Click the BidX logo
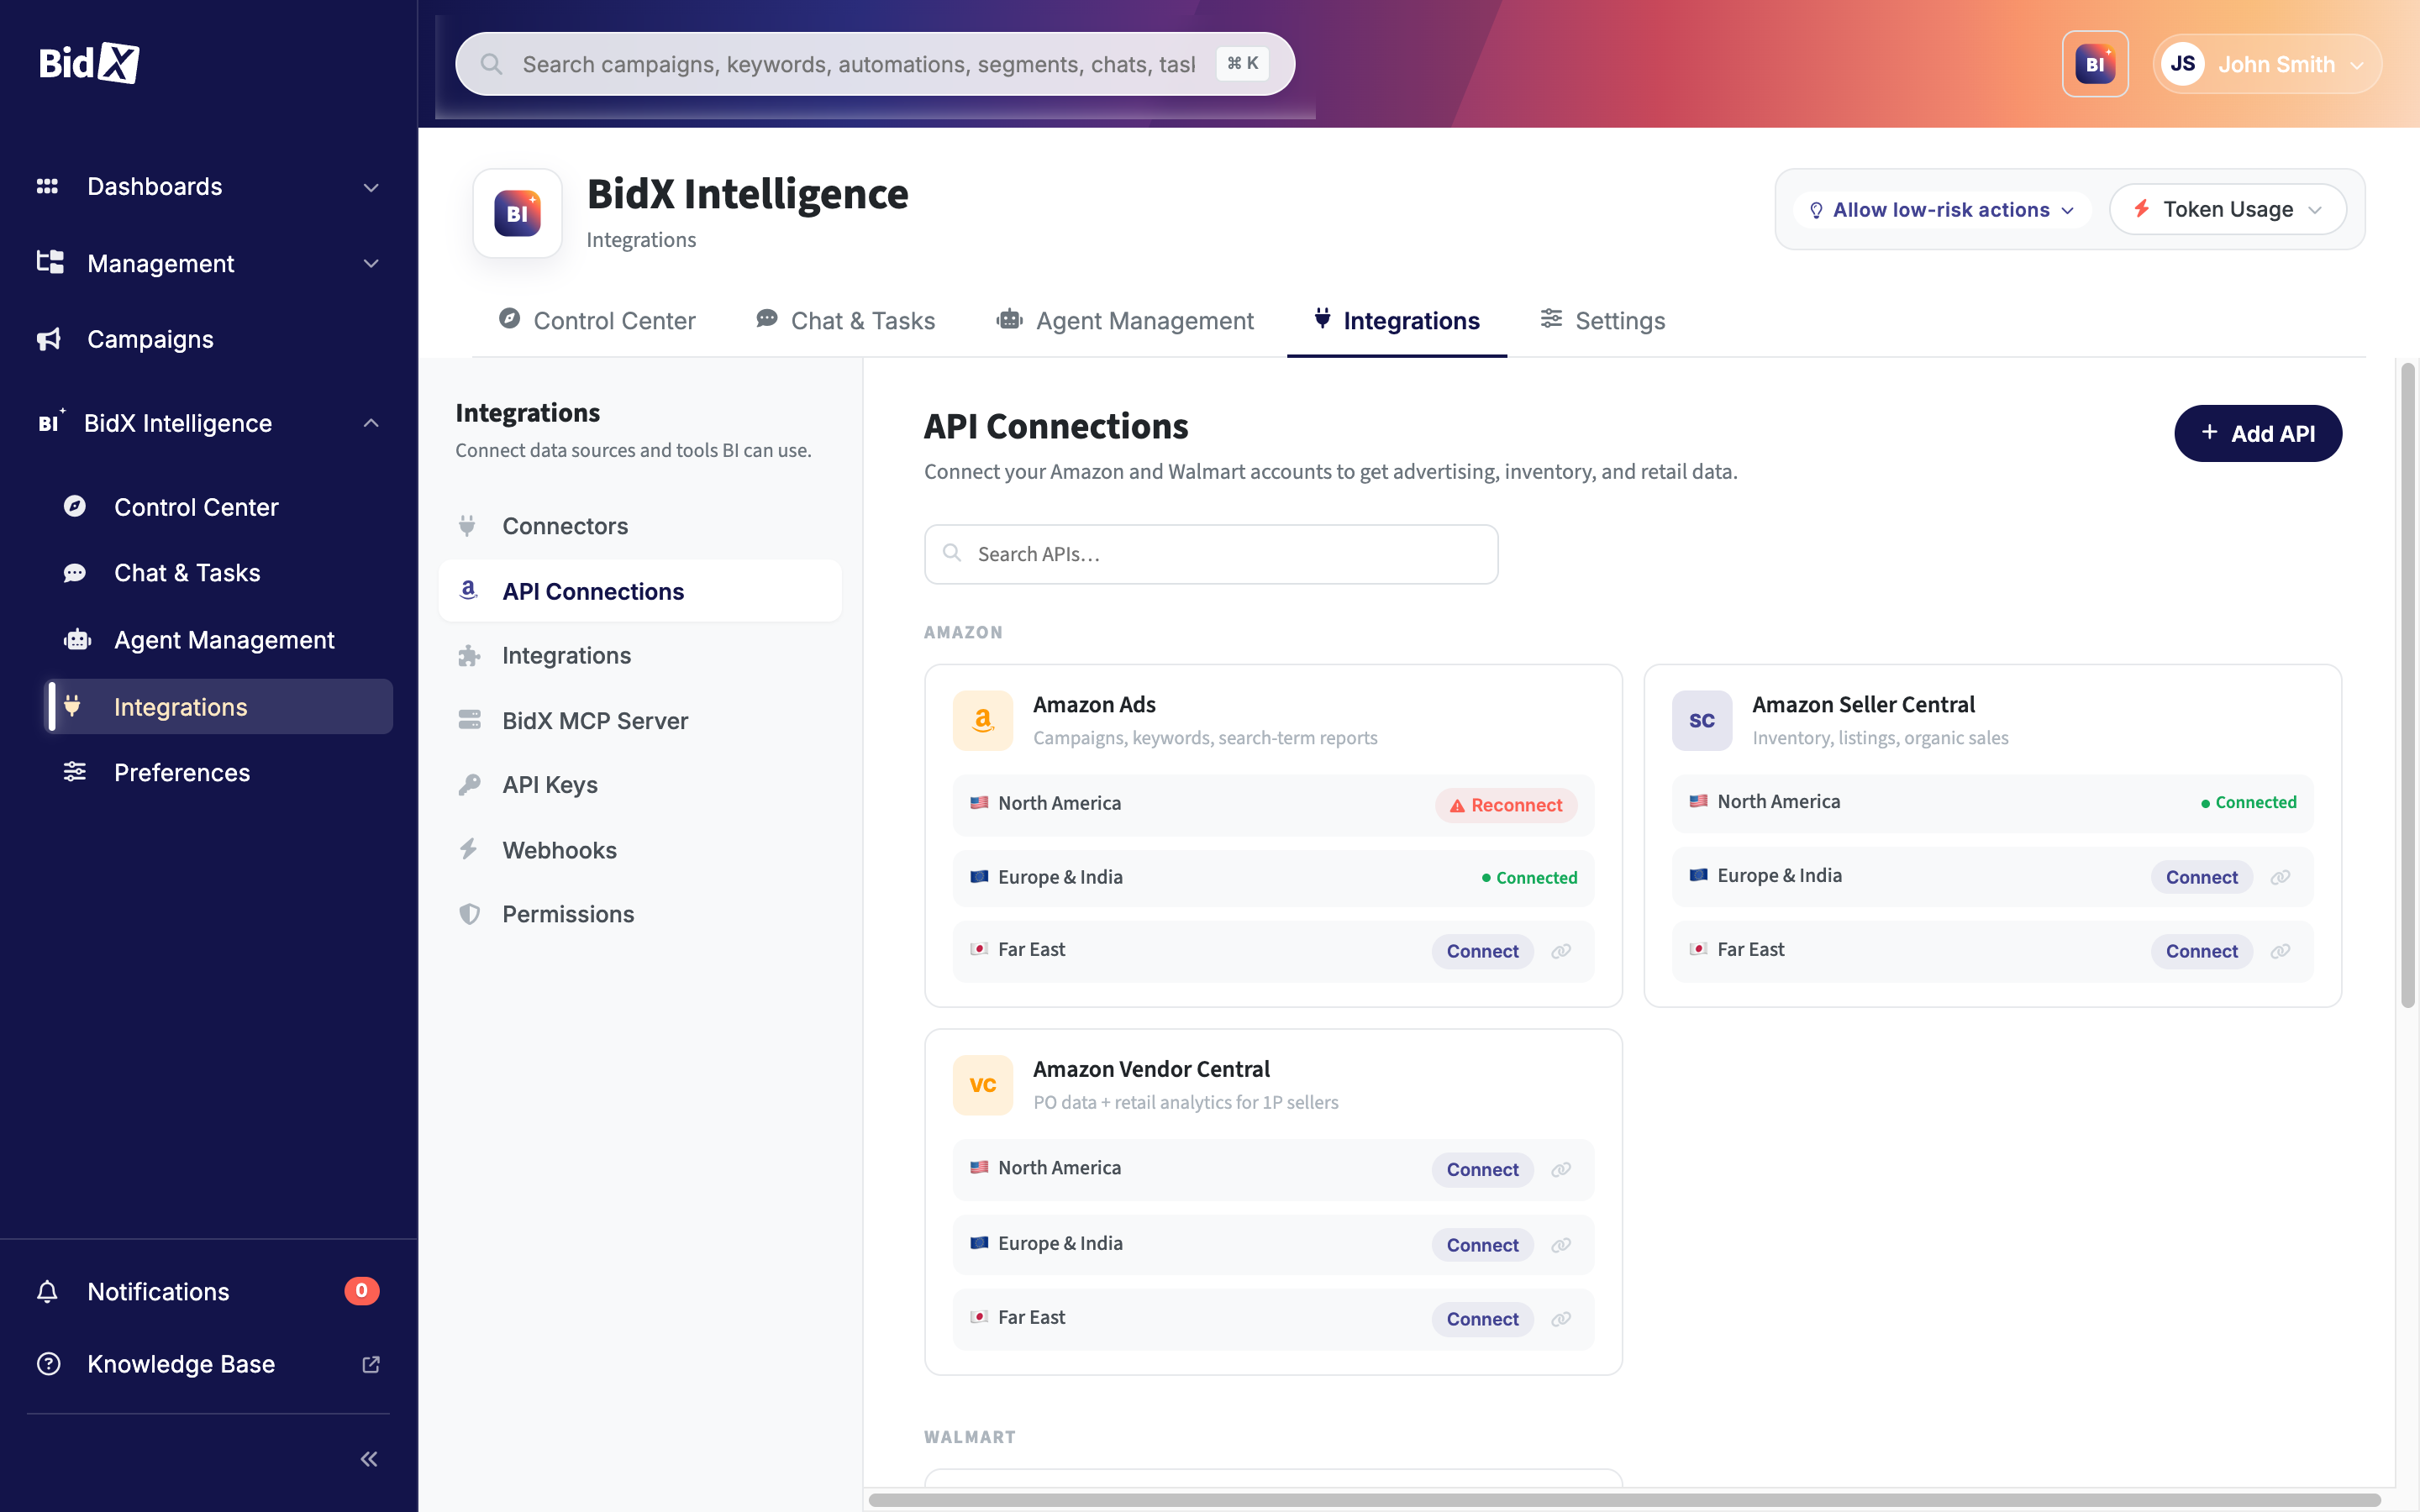The width and height of the screenshot is (2420, 1512). coord(89,63)
